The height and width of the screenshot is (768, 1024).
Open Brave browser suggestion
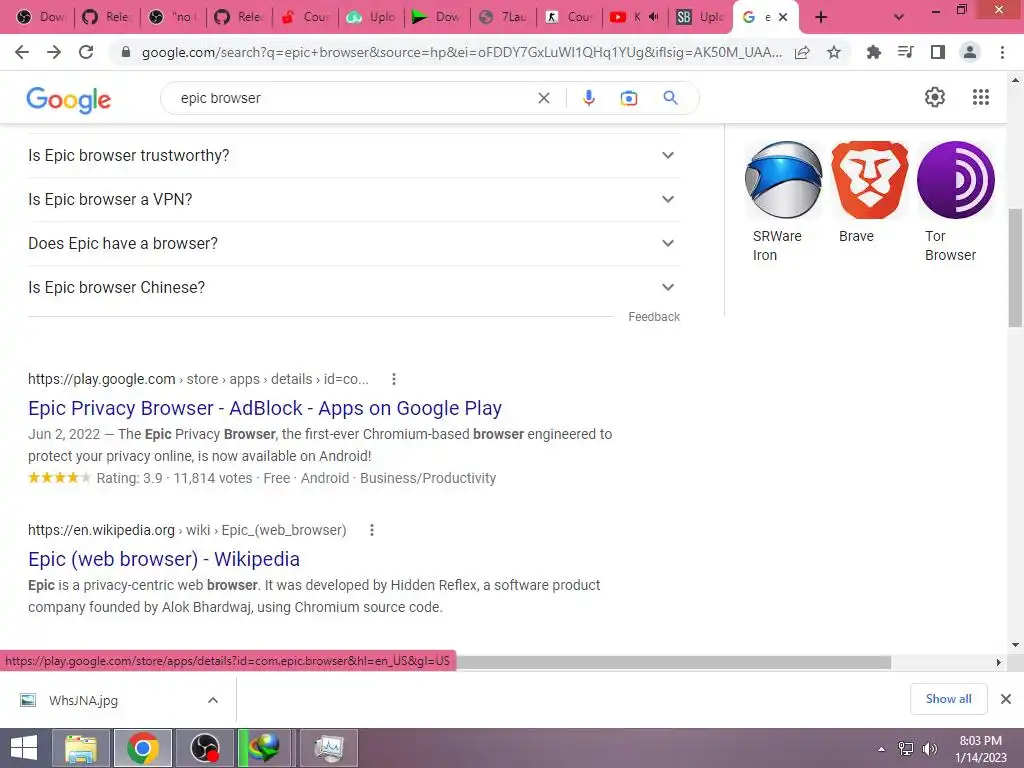pos(869,193)
